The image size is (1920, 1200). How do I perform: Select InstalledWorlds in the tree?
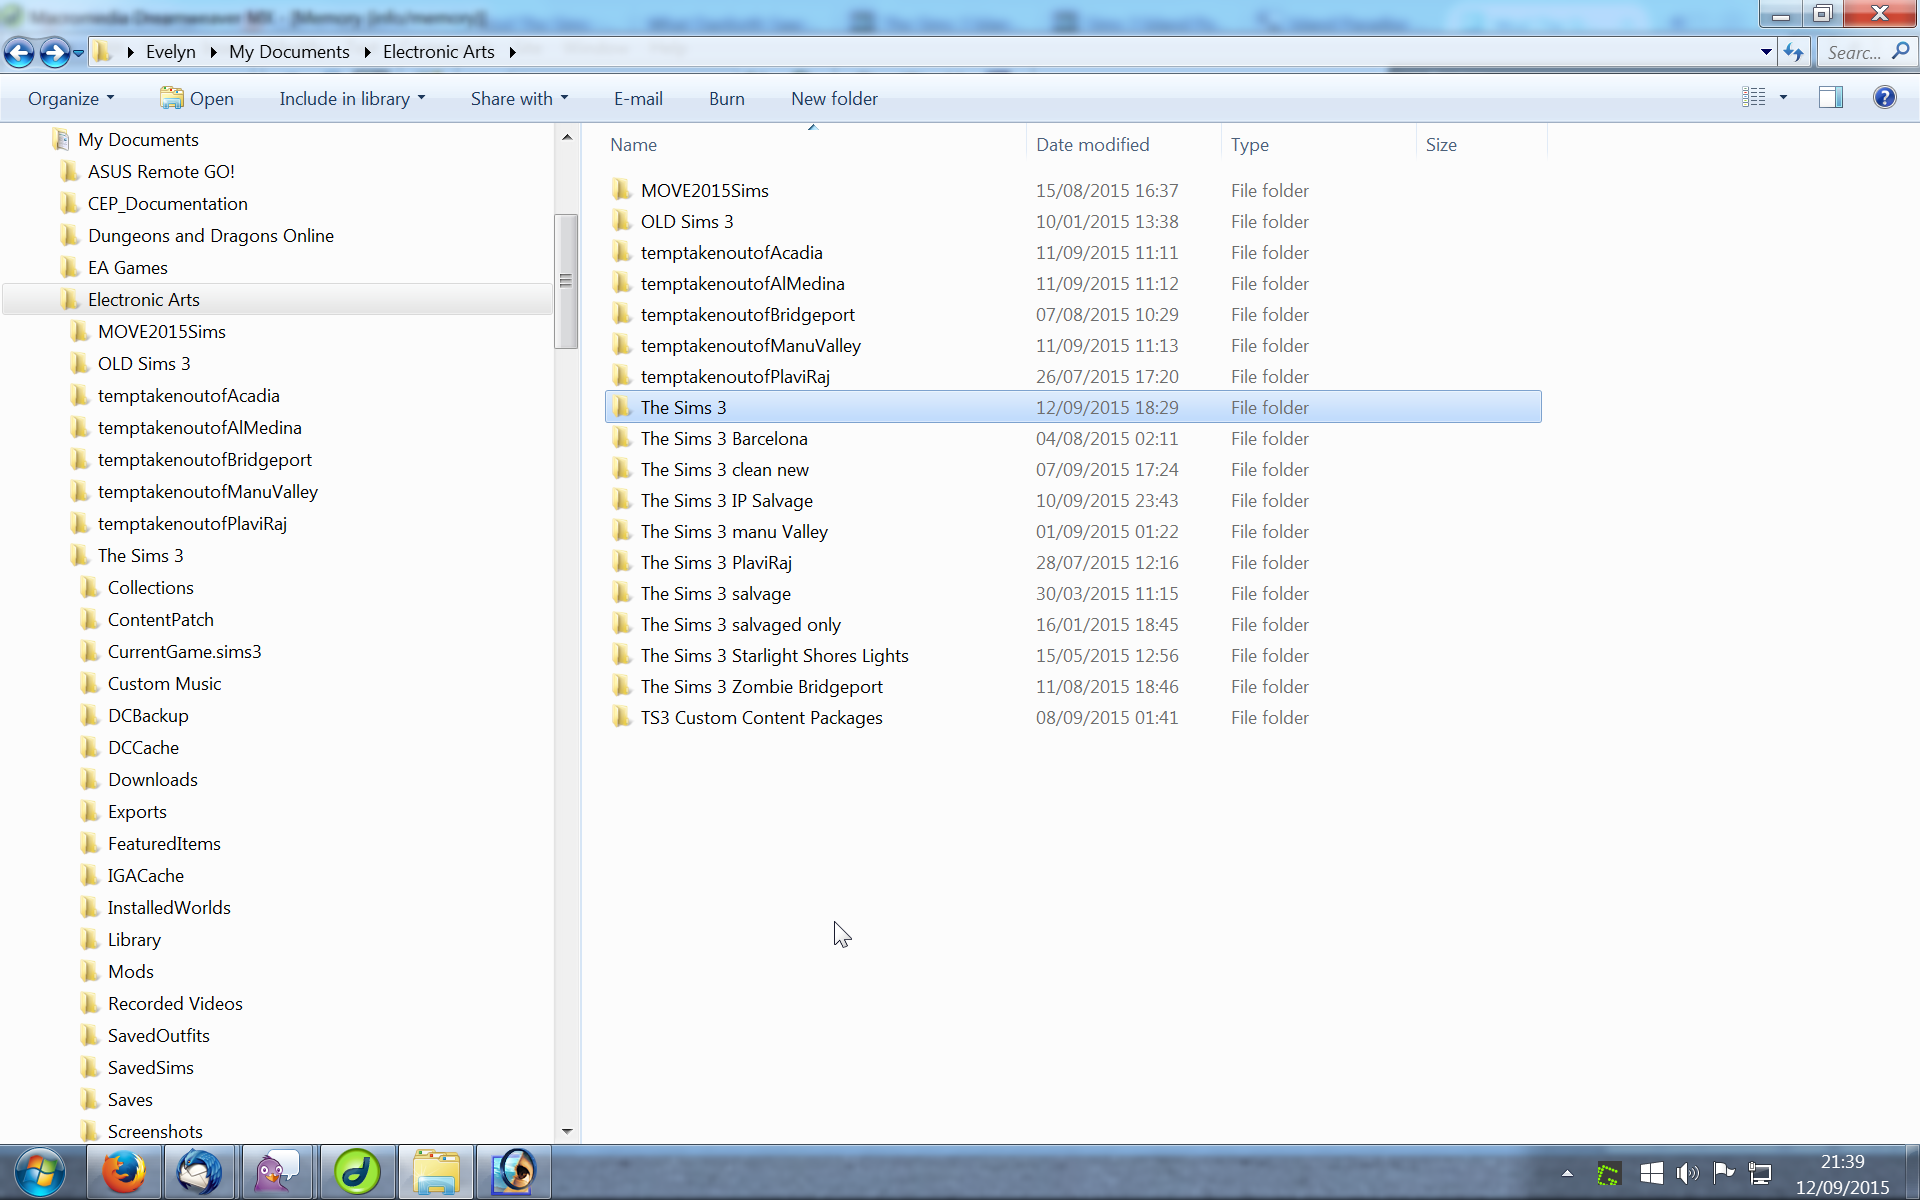(168, 907)
